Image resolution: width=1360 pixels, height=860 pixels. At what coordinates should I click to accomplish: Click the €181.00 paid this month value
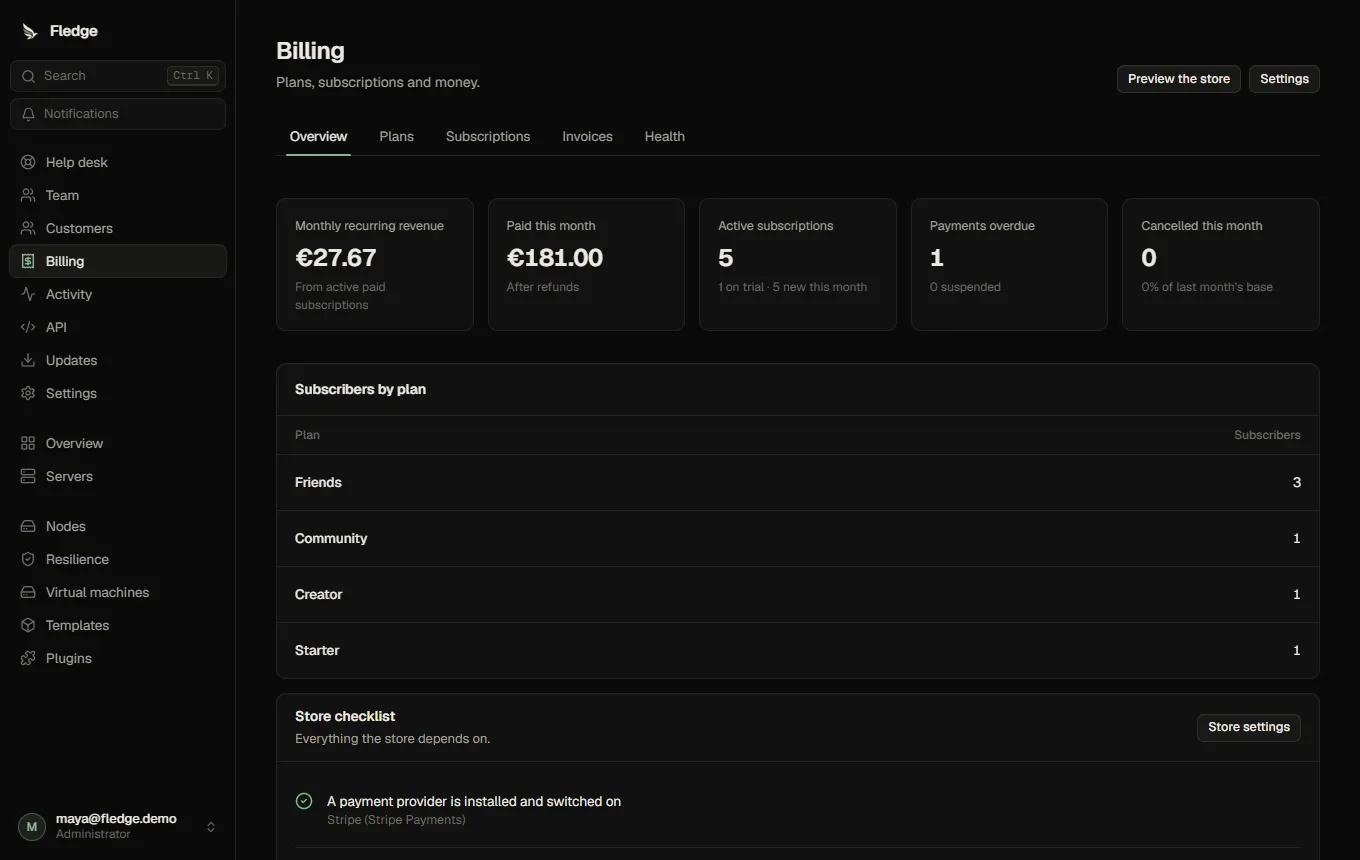pyautogui.click(x=555, y=258)
